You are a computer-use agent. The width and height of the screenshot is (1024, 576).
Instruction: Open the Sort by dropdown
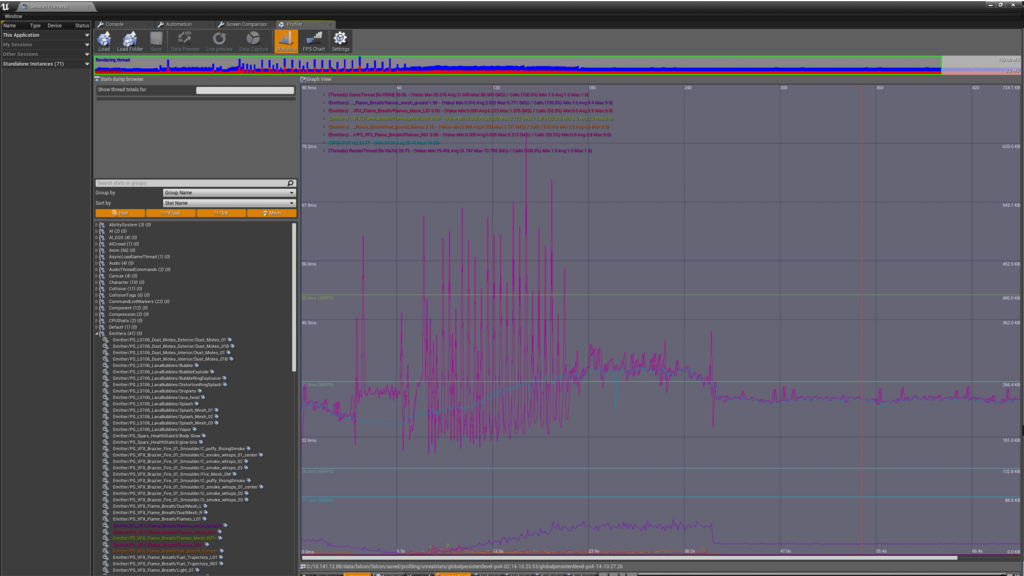click(x=229, y=203)
